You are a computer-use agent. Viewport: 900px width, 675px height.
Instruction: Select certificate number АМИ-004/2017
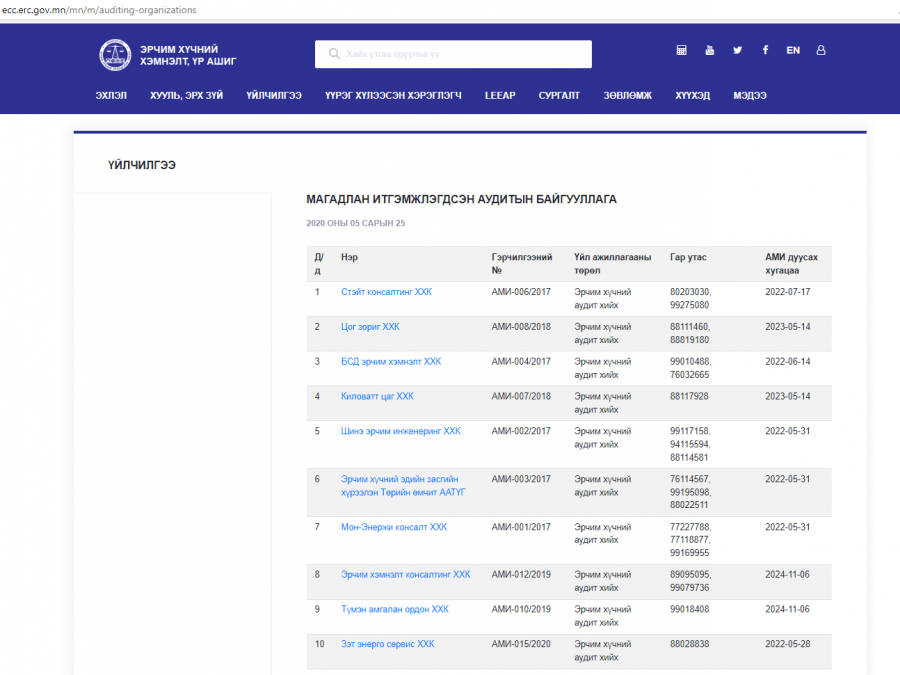point(521,362)
